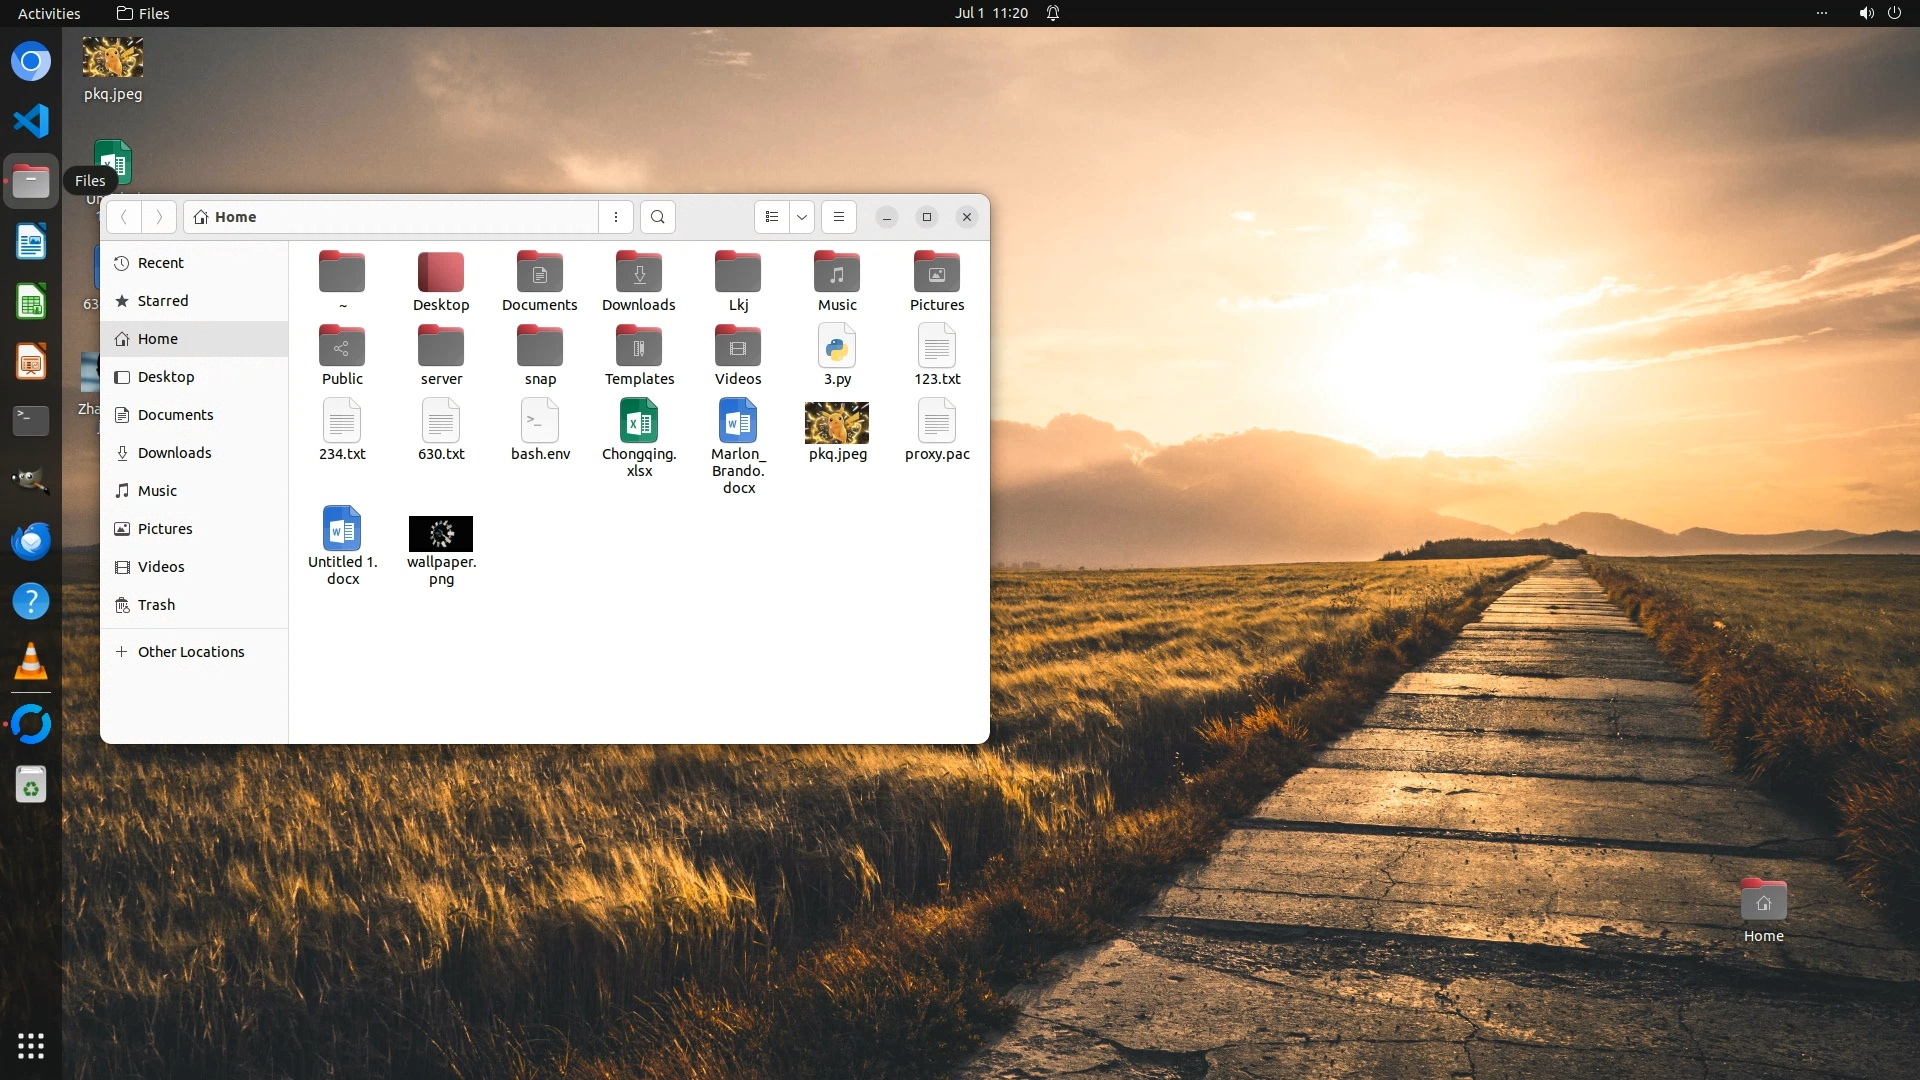The width and height of the screenshot is (1920, 1080).
Task: Select Starred in the sidebar
Action: [162, 301]
